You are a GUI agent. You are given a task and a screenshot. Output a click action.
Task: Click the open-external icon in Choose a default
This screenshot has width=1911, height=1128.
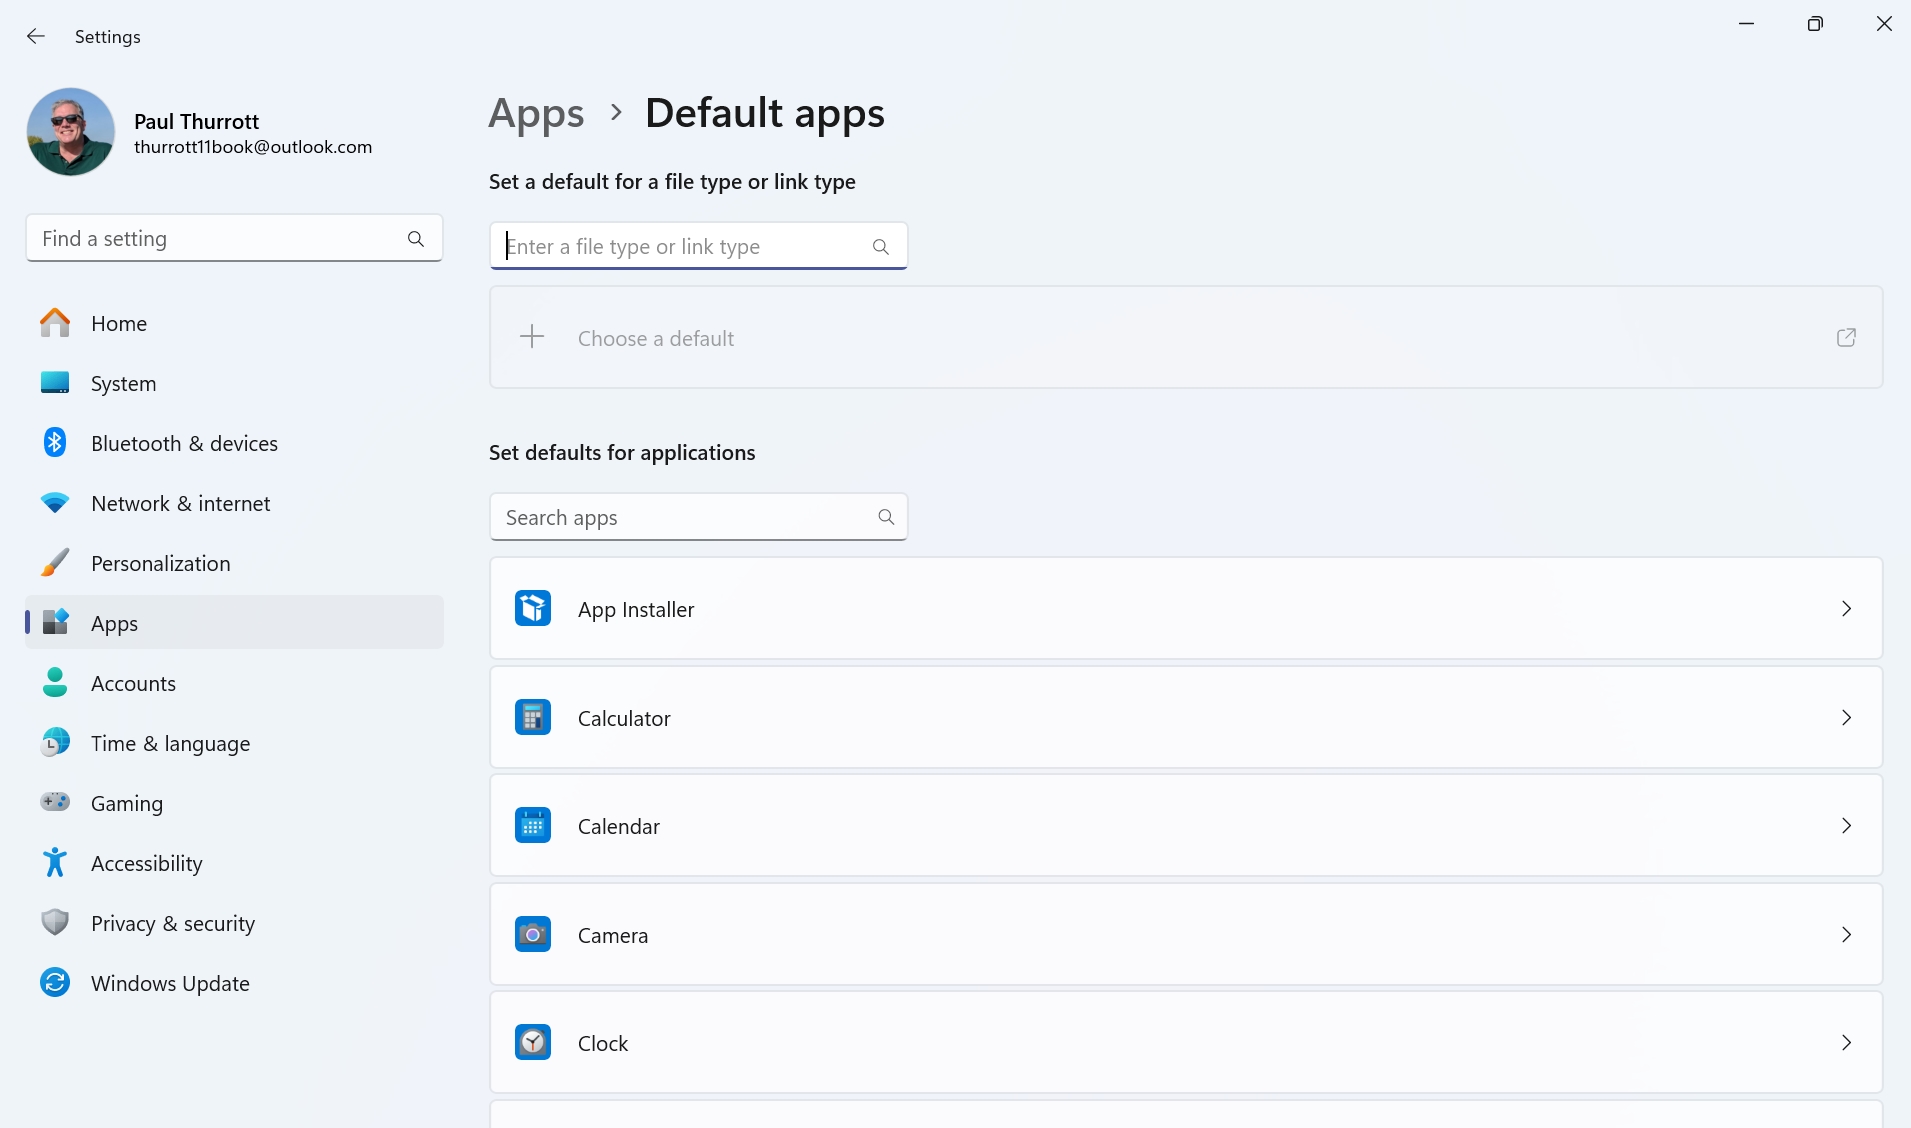tap(1846, 338)
